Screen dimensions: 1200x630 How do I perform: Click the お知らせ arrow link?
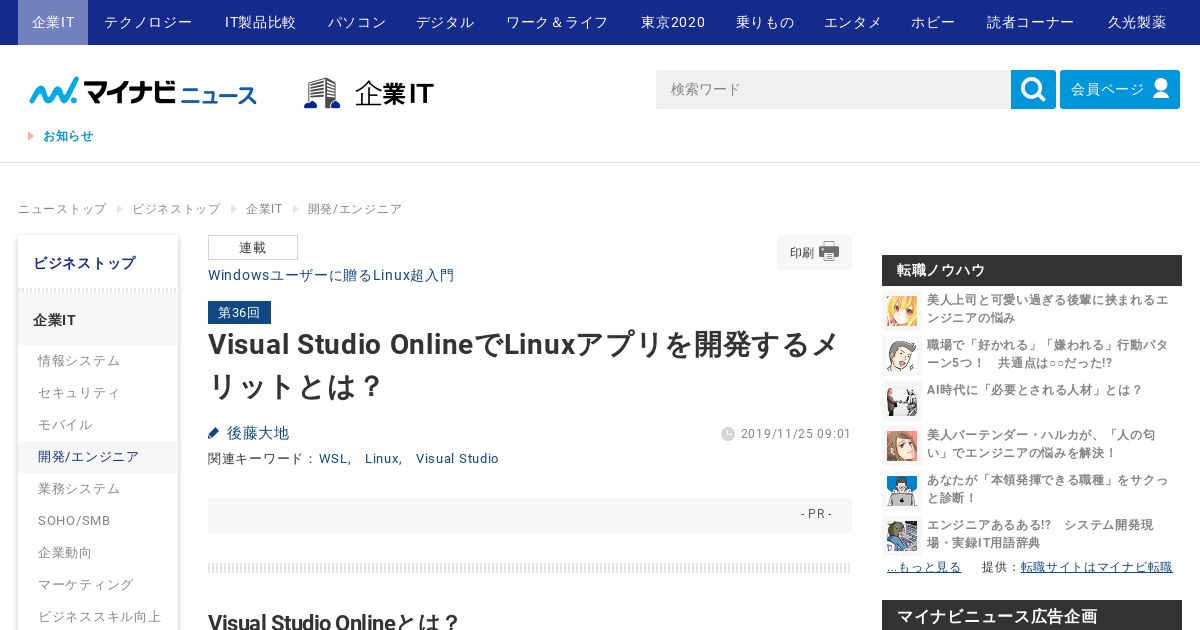click(x=31, y=136)
